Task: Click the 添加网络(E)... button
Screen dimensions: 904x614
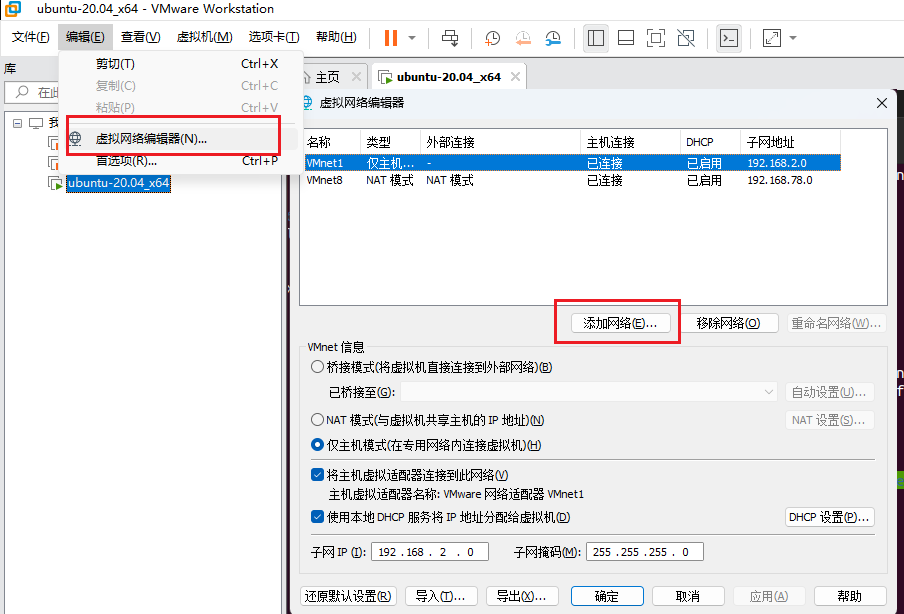Action: pyautogui.click(x=621, y=323)
